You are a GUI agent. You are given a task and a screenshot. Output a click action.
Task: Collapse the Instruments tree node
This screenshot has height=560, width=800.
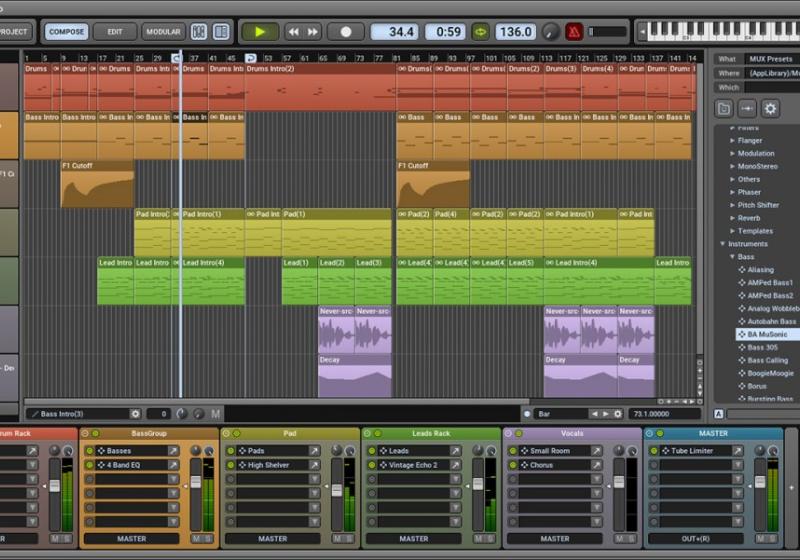[723, 244]
